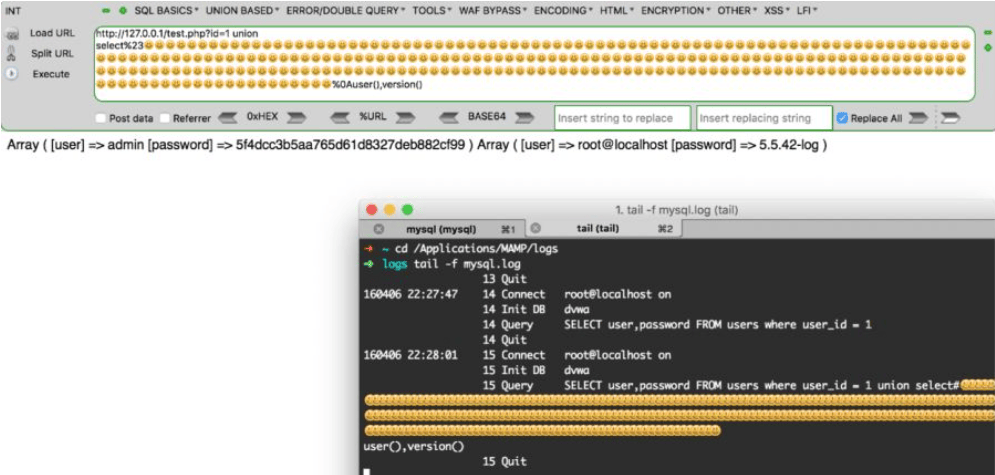Viewport: 995px width, 475px height.
Task: Click the terminal title 'tail -f mysql.log (tail)'
Action: click(675, 210)
